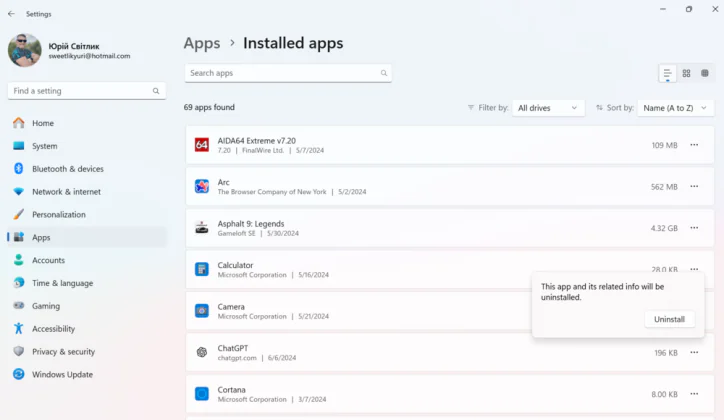The height and width of the screenshot is (420, 724).
Task: Open Network & internet settings
Action: (87, 192)
